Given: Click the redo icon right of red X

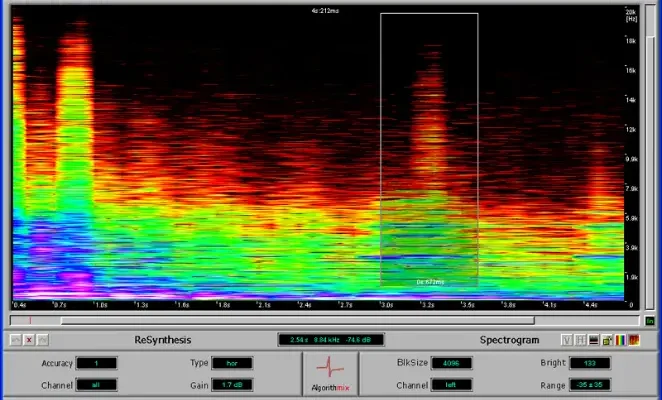Looking at the screenshot, I should pos(43,340).
